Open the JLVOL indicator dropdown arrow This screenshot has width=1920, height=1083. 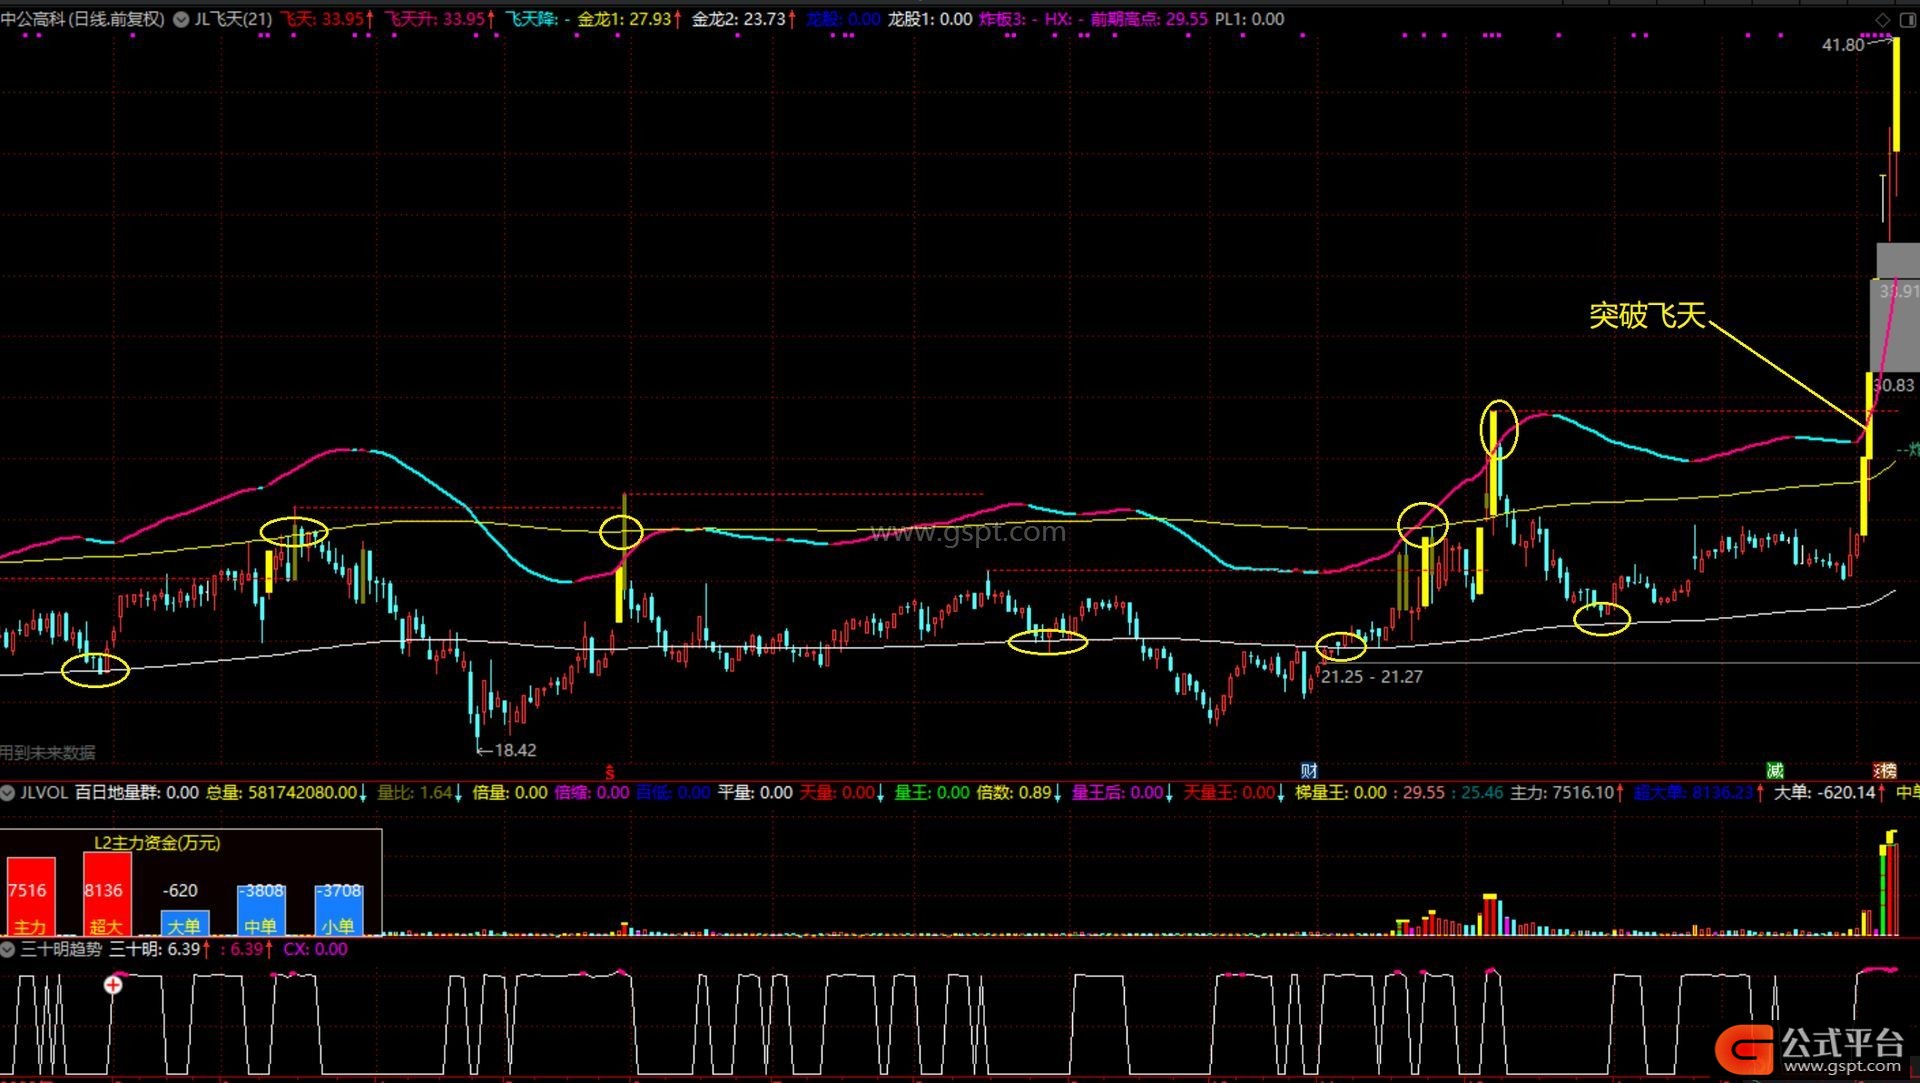pyautogui.click(x=8, y=793)
